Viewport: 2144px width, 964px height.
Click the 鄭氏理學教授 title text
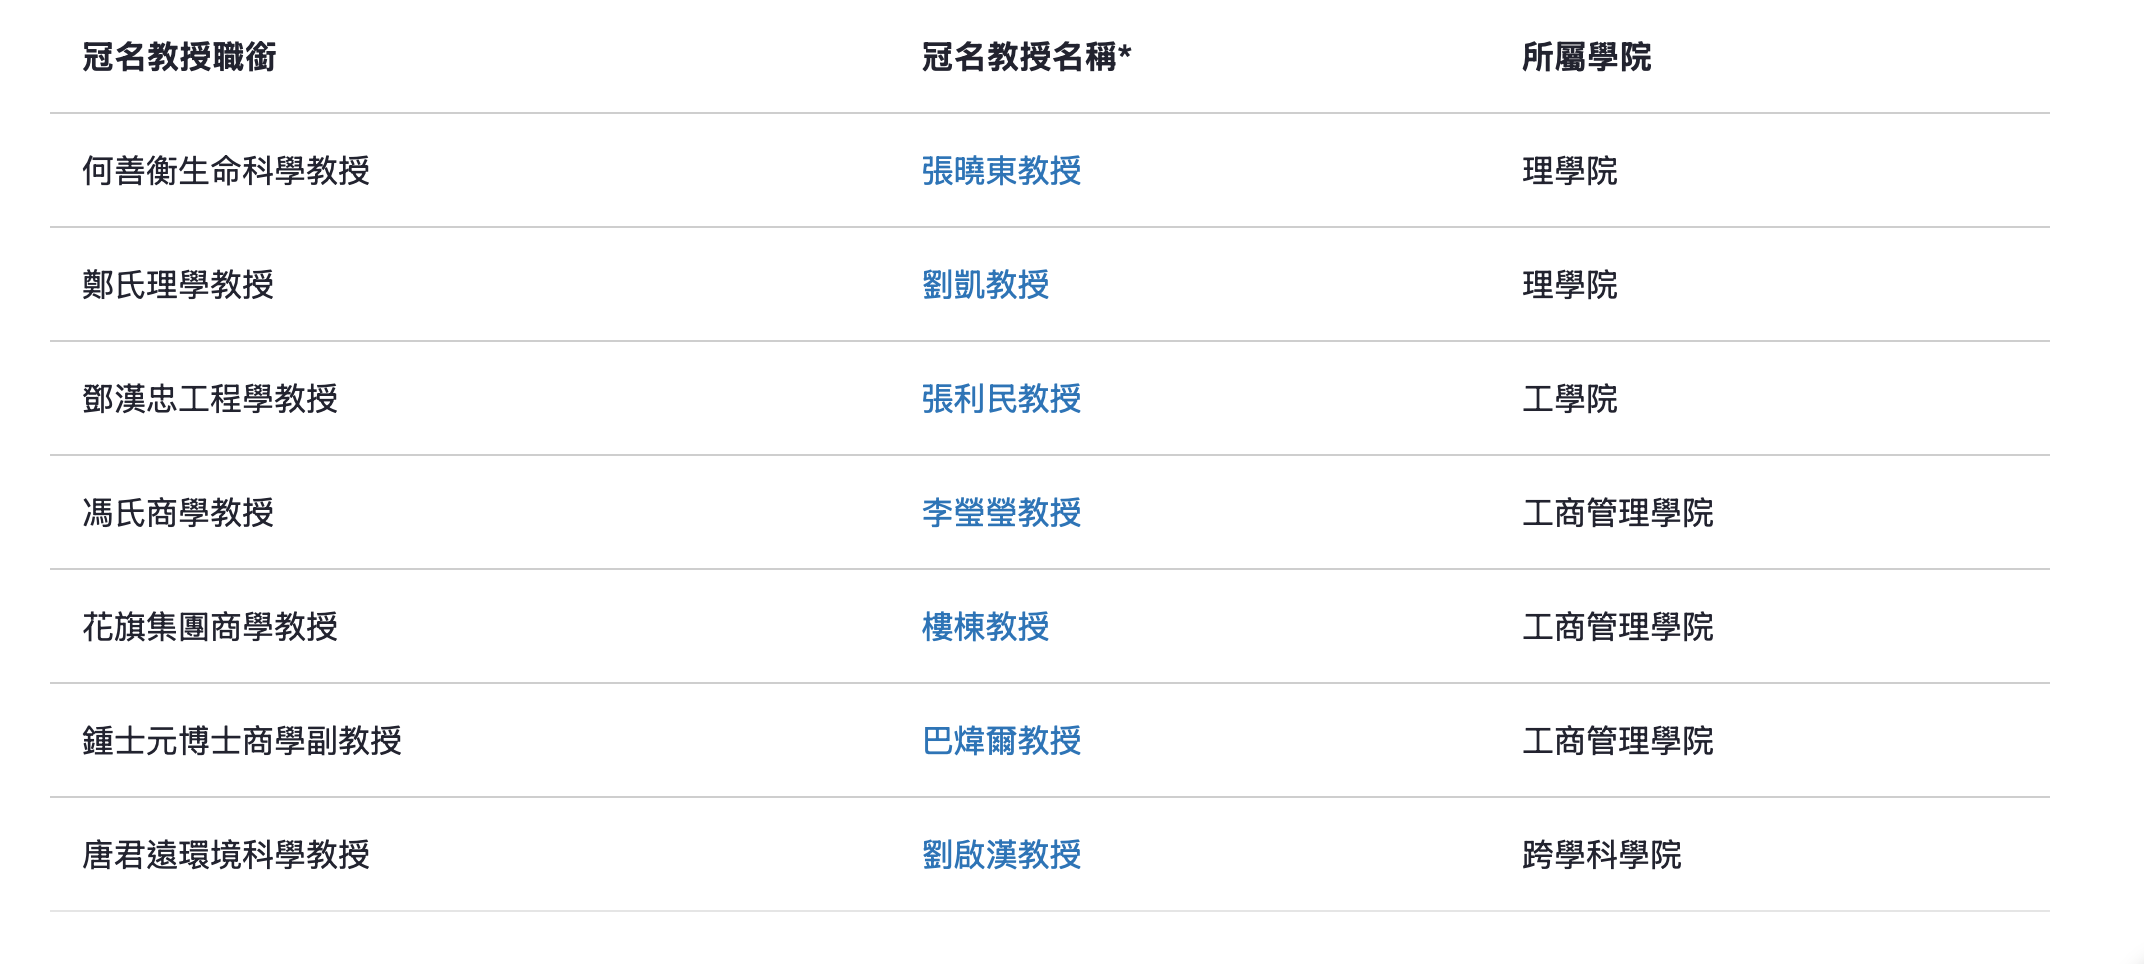click(178, 285)
